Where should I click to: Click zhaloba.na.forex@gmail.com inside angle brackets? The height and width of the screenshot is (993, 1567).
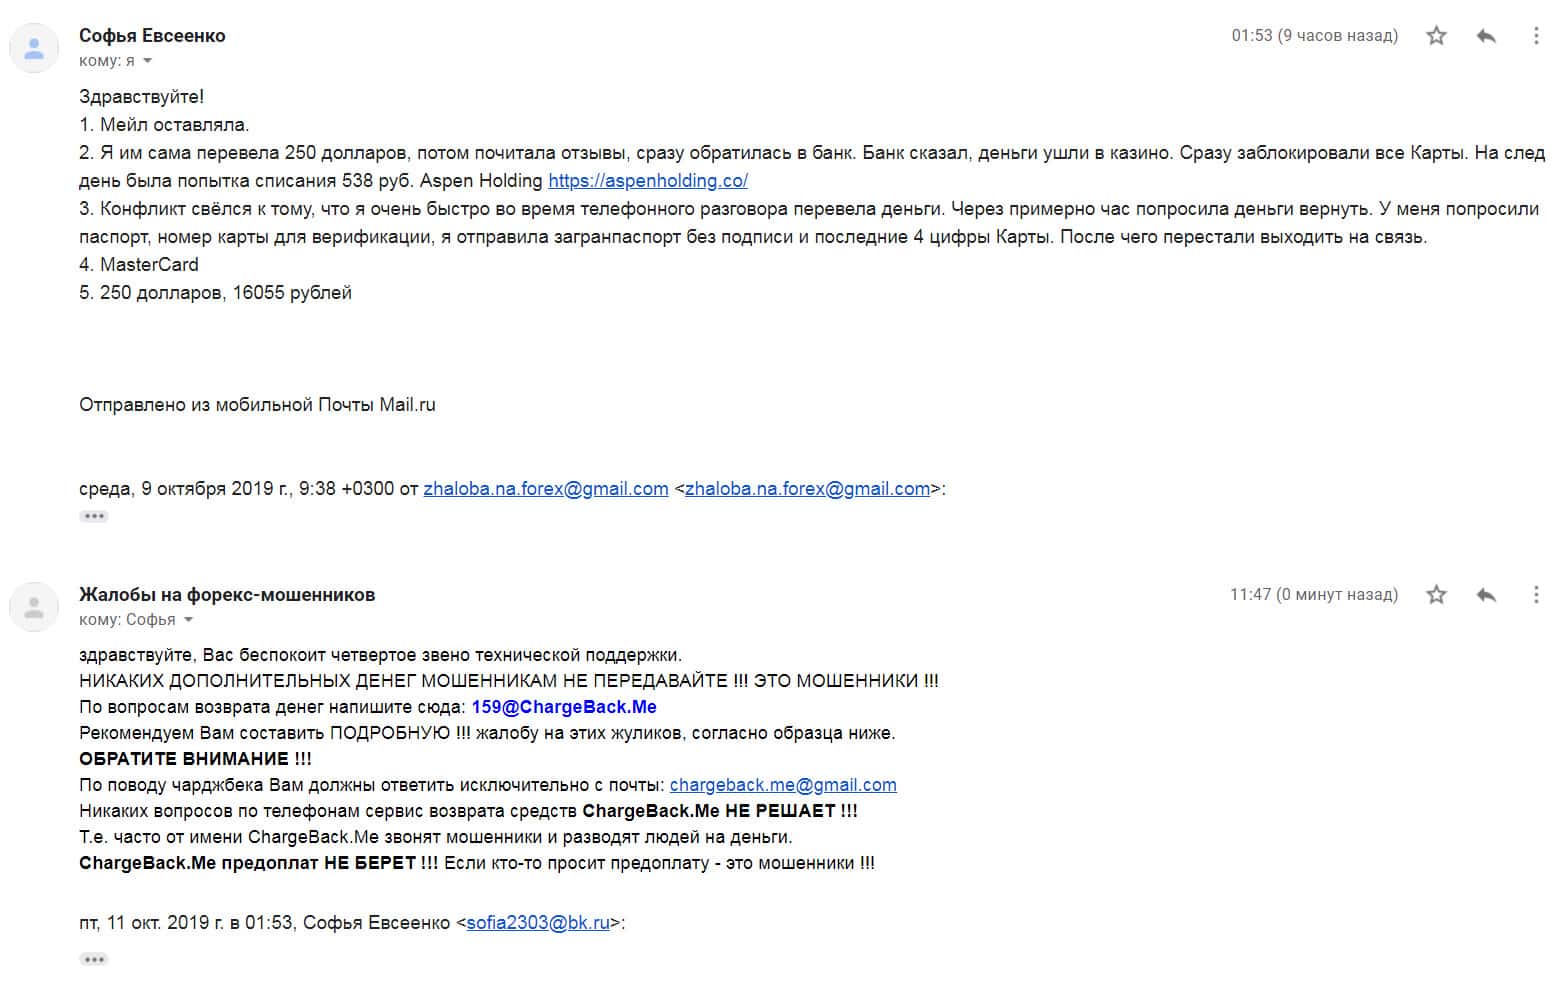pos(807,489)
